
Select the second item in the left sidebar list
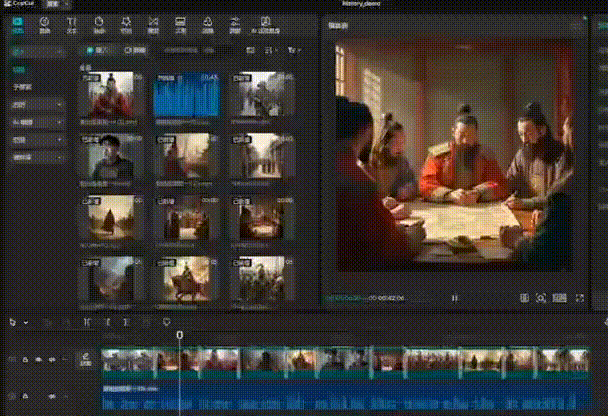pos(22,87)
